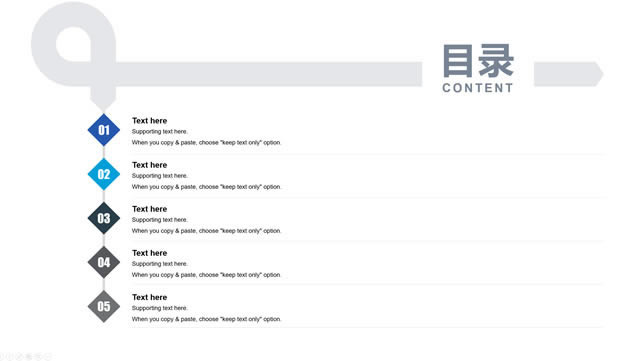Viewport: 635px width, 361px height.
Task: Click the "Text here" heading beside 01
Action: [149, 121]
